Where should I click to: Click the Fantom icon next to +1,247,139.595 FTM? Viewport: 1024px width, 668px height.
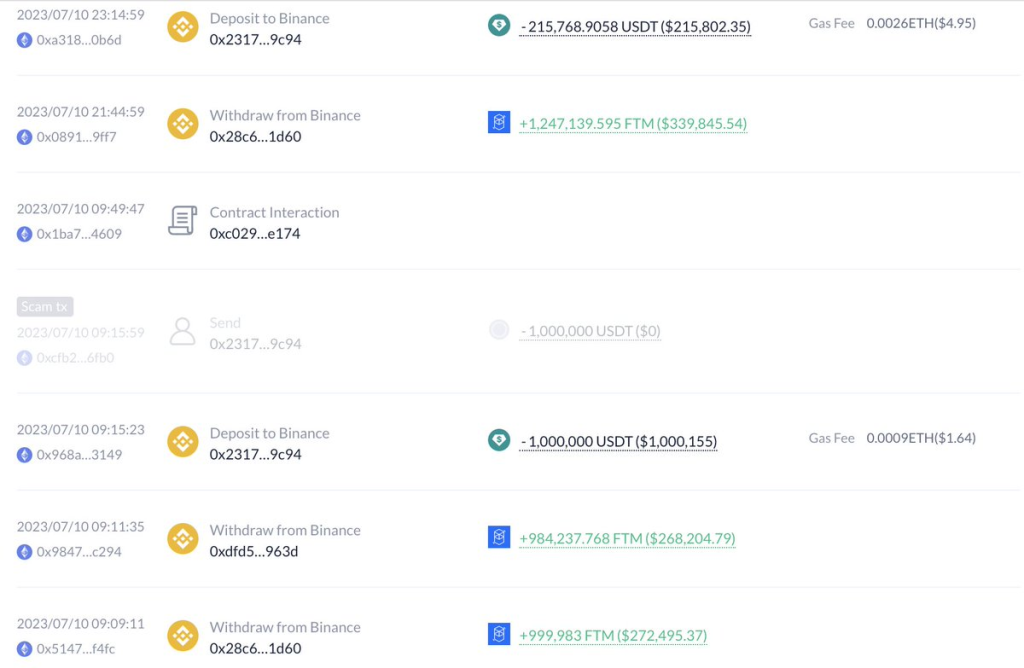click(x=499, y=123)
